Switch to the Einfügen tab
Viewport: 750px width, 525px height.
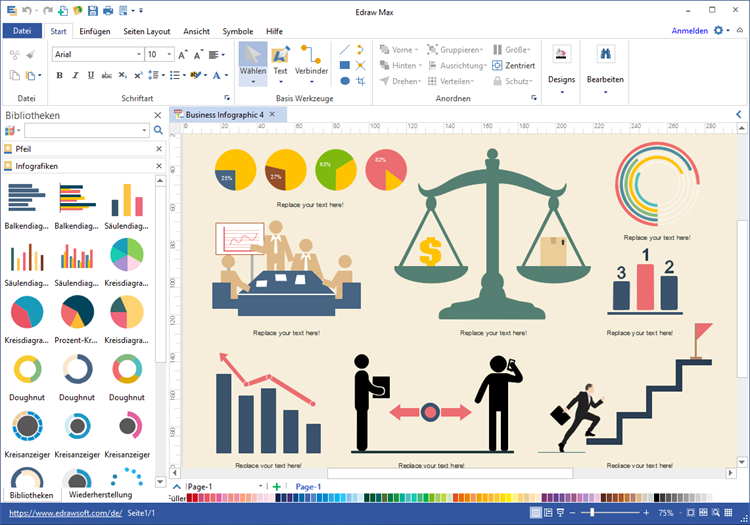tap(95, 31)
